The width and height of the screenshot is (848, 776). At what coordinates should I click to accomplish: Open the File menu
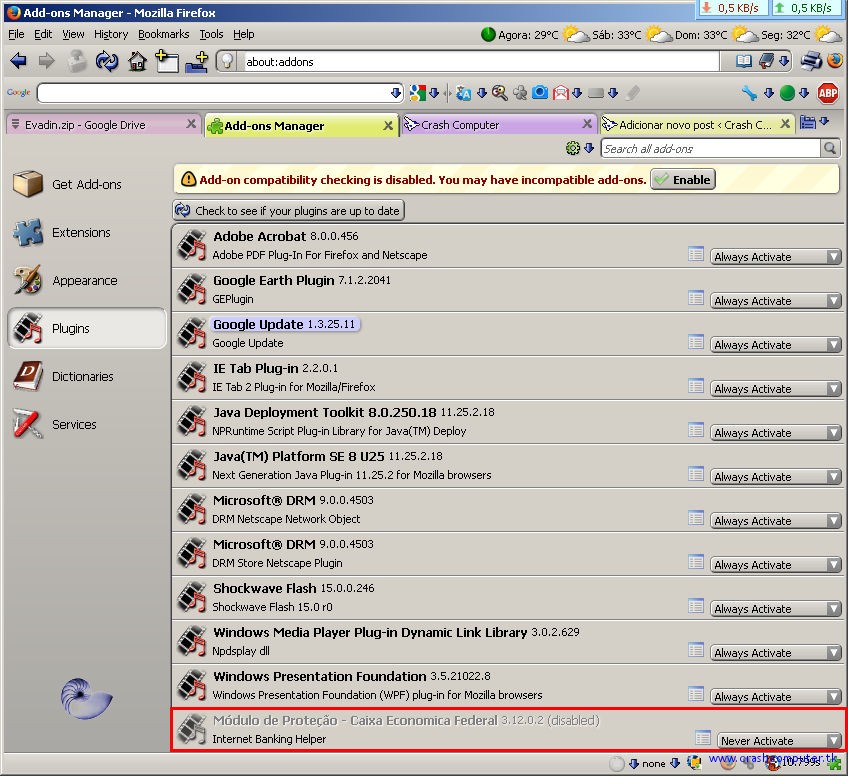[16, 34]
